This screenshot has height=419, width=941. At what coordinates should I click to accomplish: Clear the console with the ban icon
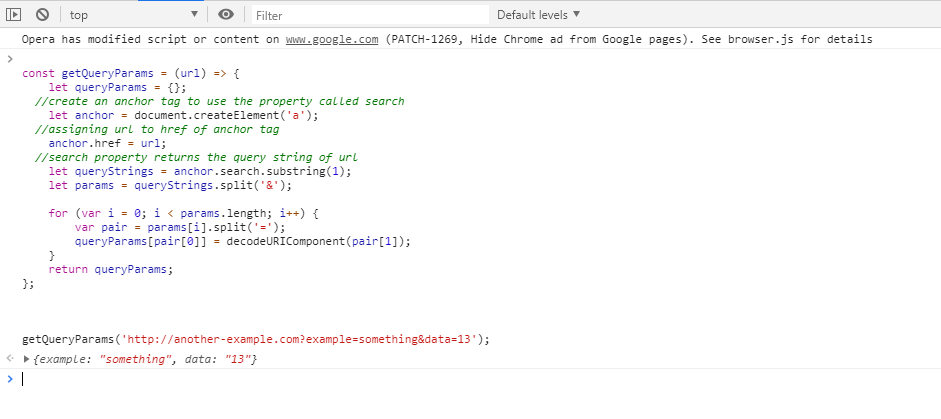pyautogui.click(x=42, y=15)
